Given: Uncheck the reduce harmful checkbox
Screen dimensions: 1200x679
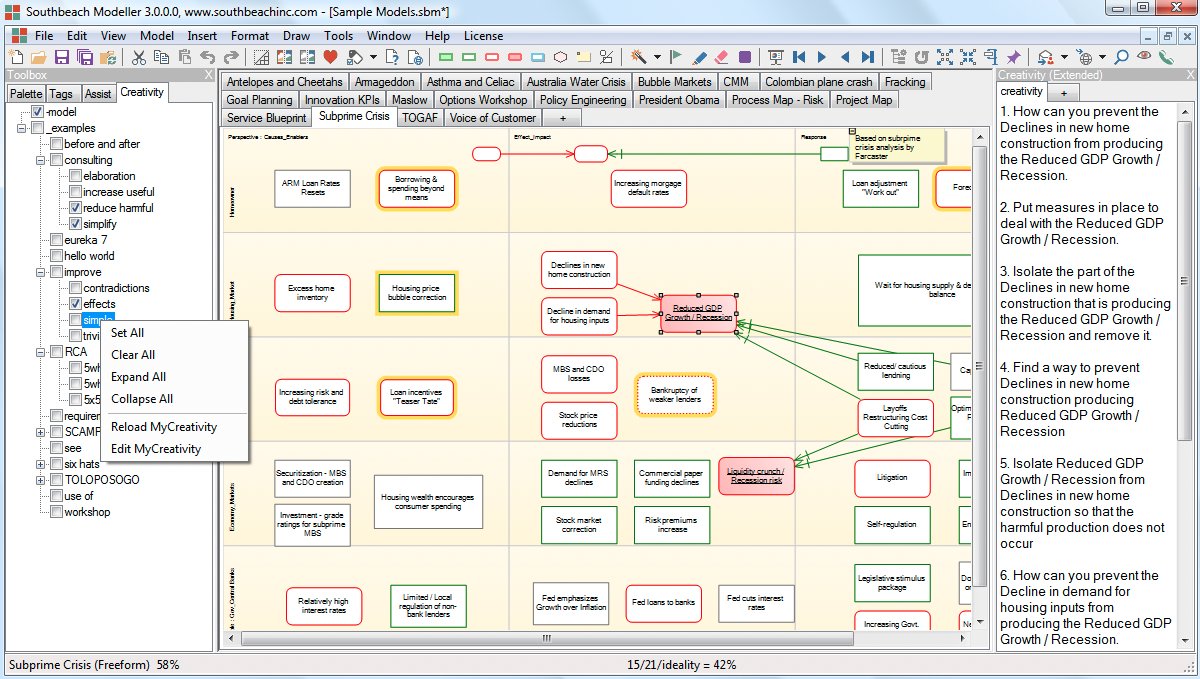Looking at the screenshot, I should [x=74, y=207].
